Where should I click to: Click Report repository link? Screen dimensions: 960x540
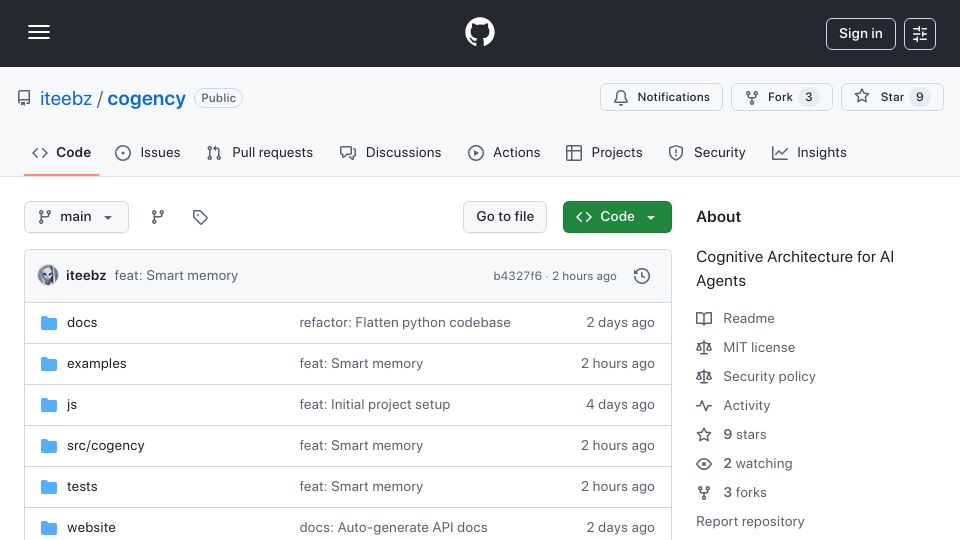[x=750, y=522]
